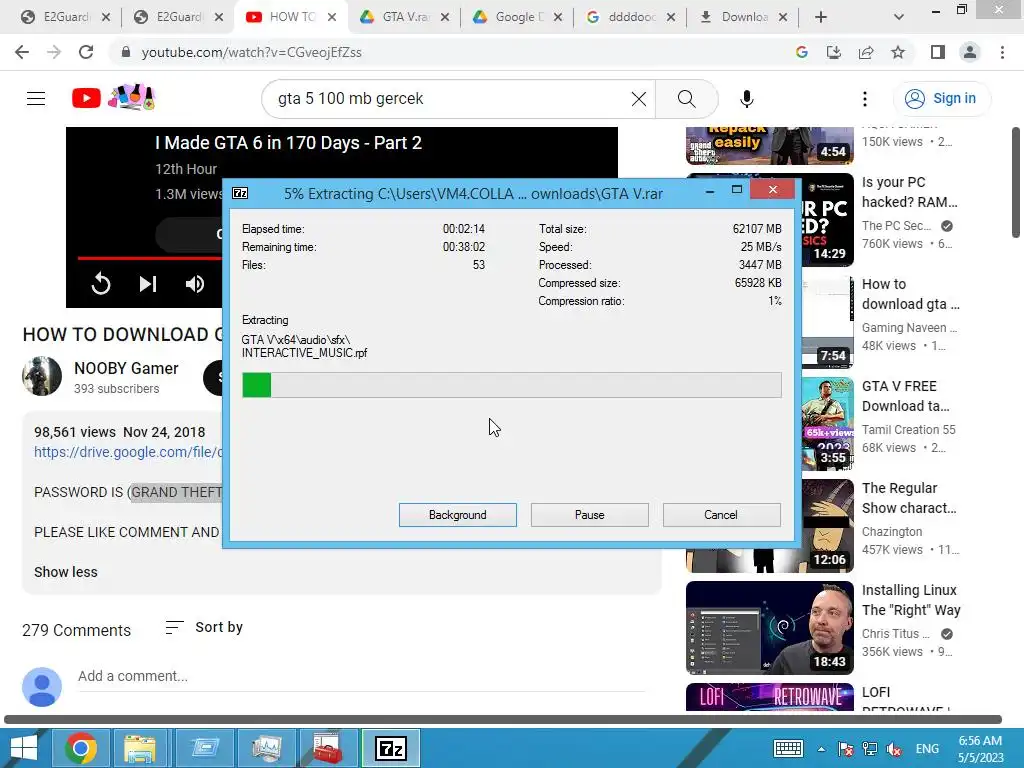Open 'How to download gta' video title
This screenshot has width=1024, height=768.
tap(910, 294)
